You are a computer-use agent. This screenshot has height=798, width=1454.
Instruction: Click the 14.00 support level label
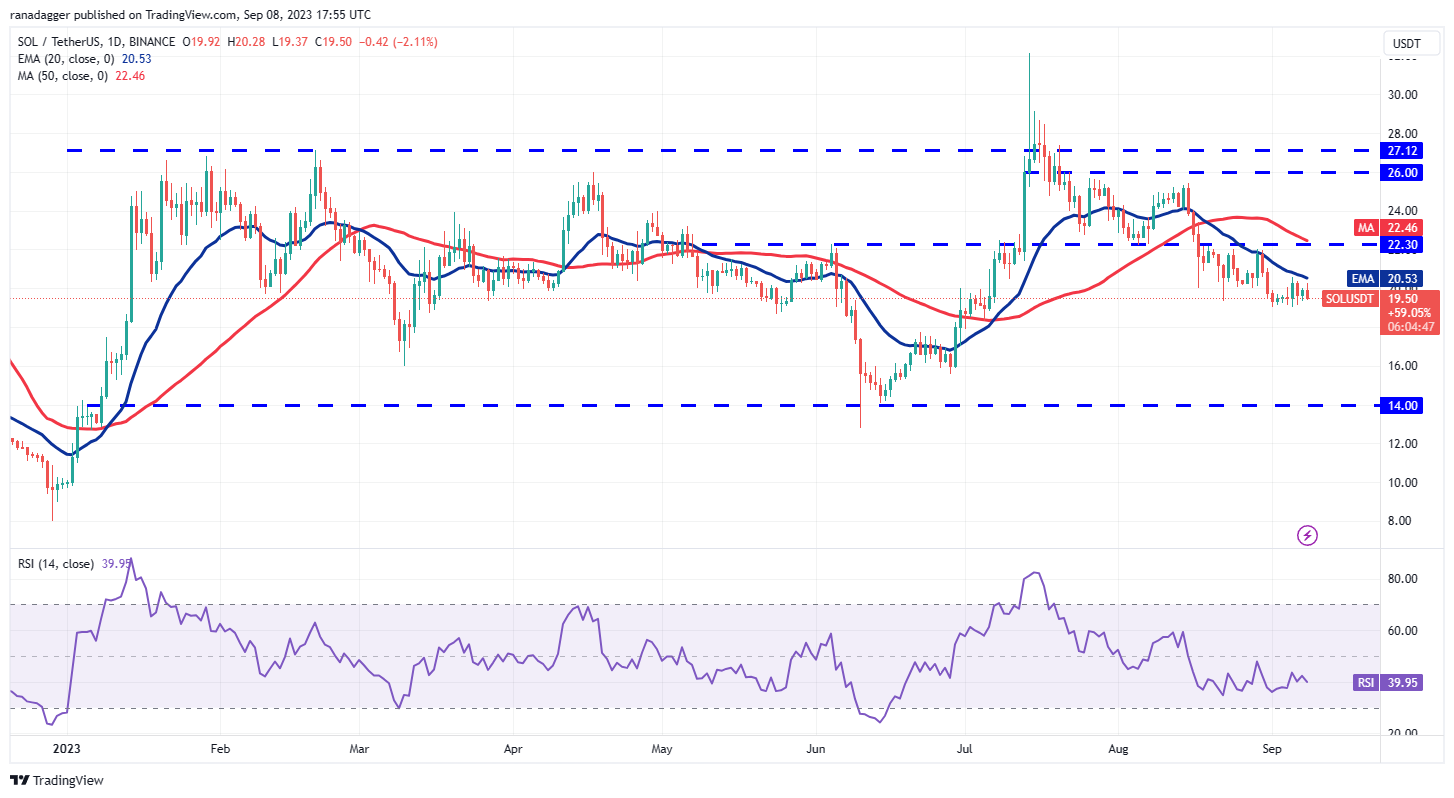click(x=1400, y=405)
